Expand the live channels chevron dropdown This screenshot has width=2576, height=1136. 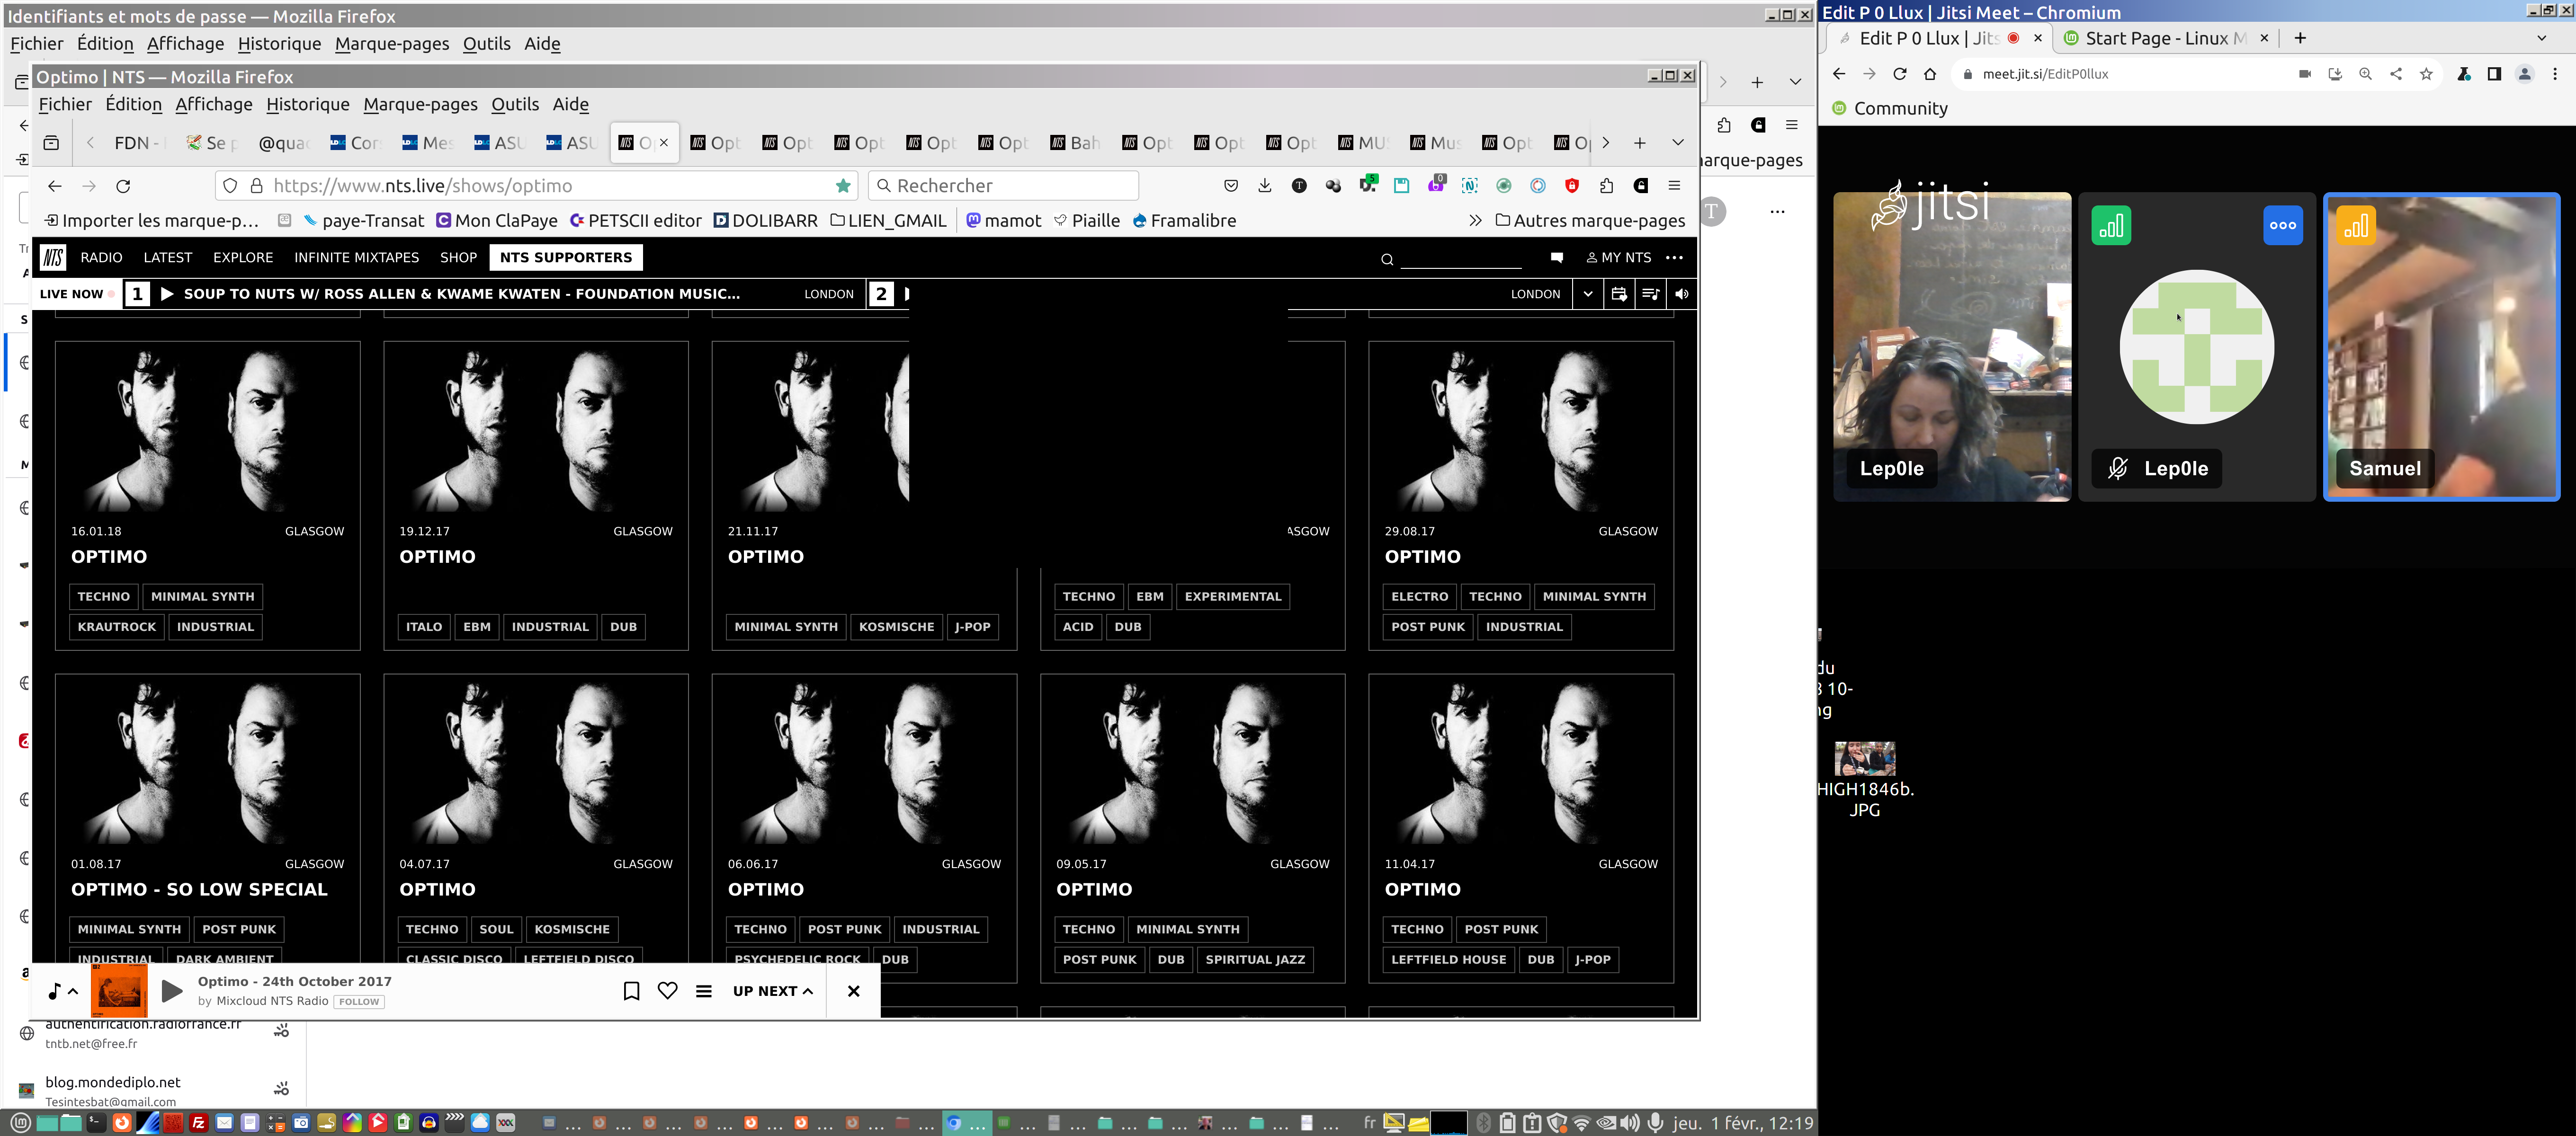(1588, 294)
